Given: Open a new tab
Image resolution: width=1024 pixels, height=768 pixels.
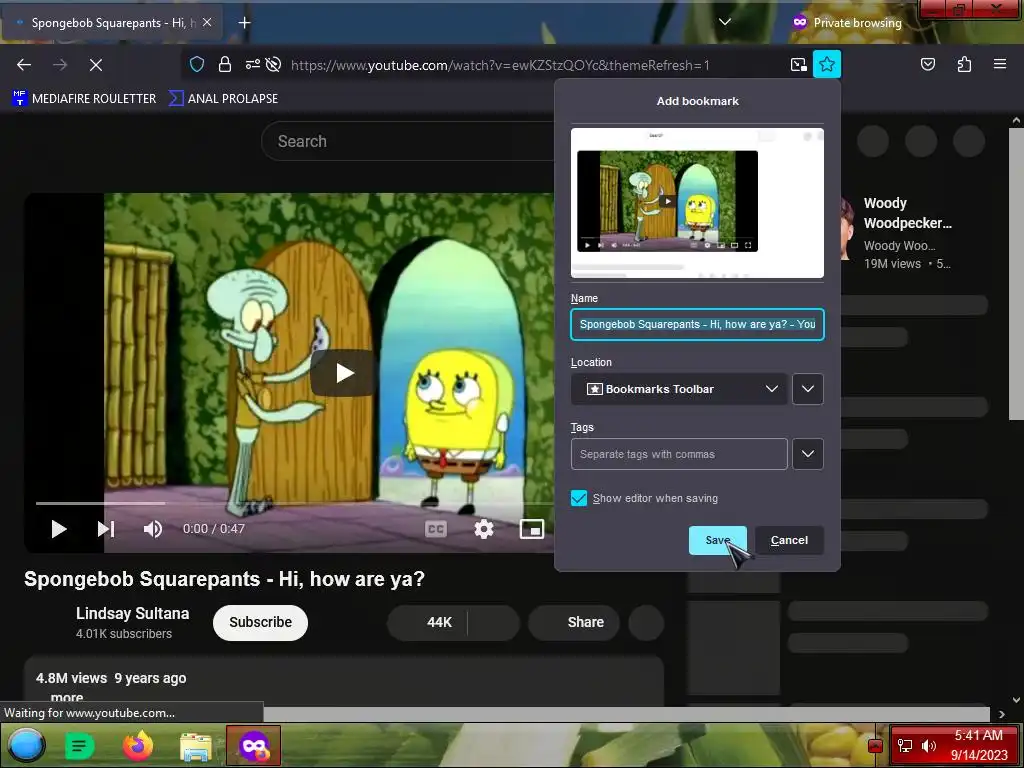Looking at the screenshot, I should tap(244, 23).
